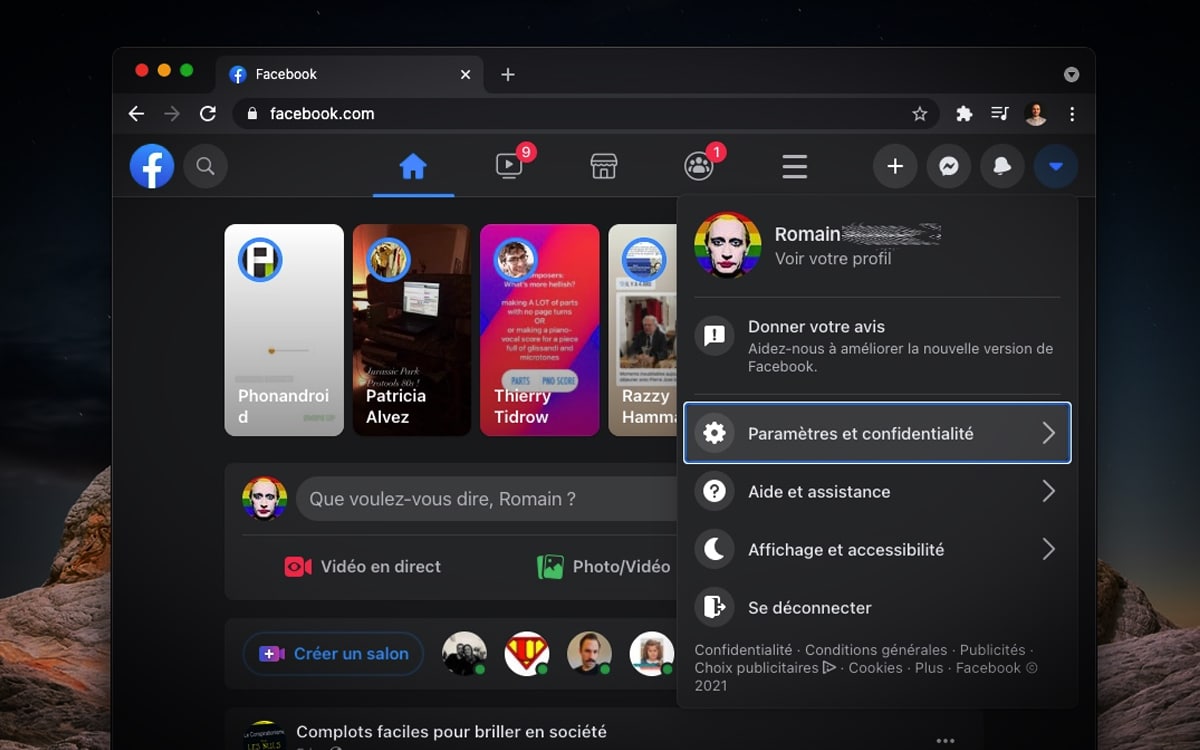Open Conditions générales footer link
Screen dimensions: 1200x750
point(876,650)
